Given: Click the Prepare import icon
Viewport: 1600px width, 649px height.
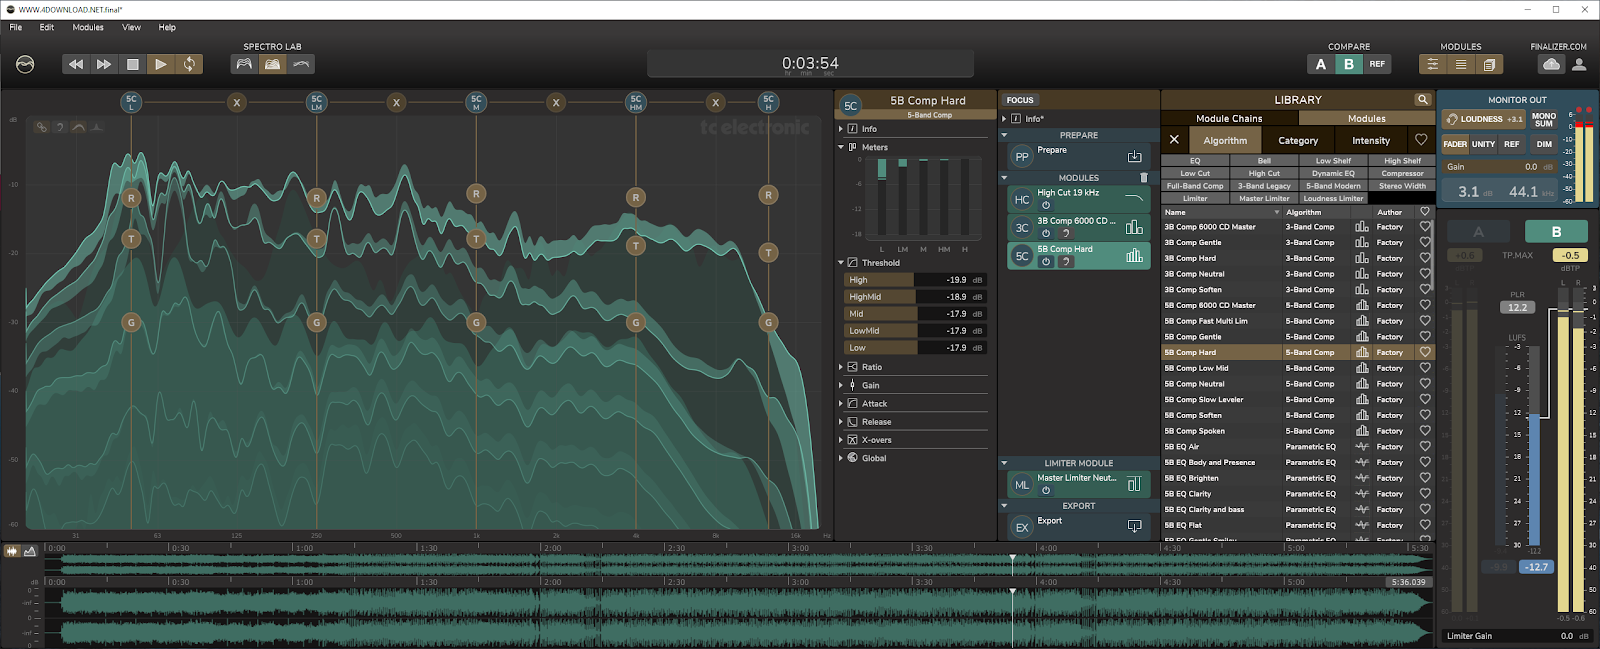Looking at the screenshot, I should pos(1134,157).
